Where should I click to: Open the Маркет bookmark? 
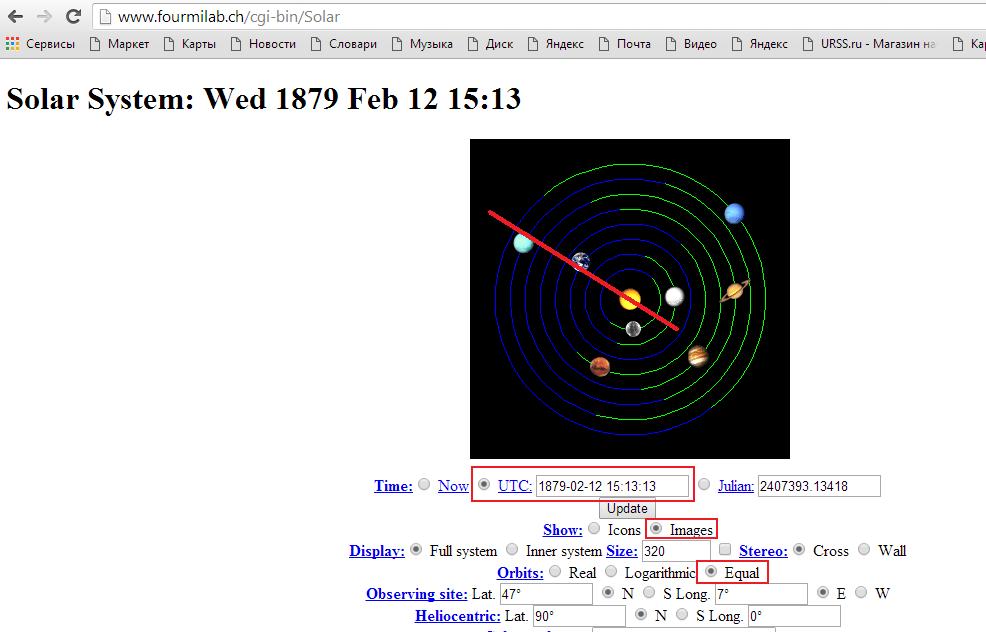(x=119, y=44)
